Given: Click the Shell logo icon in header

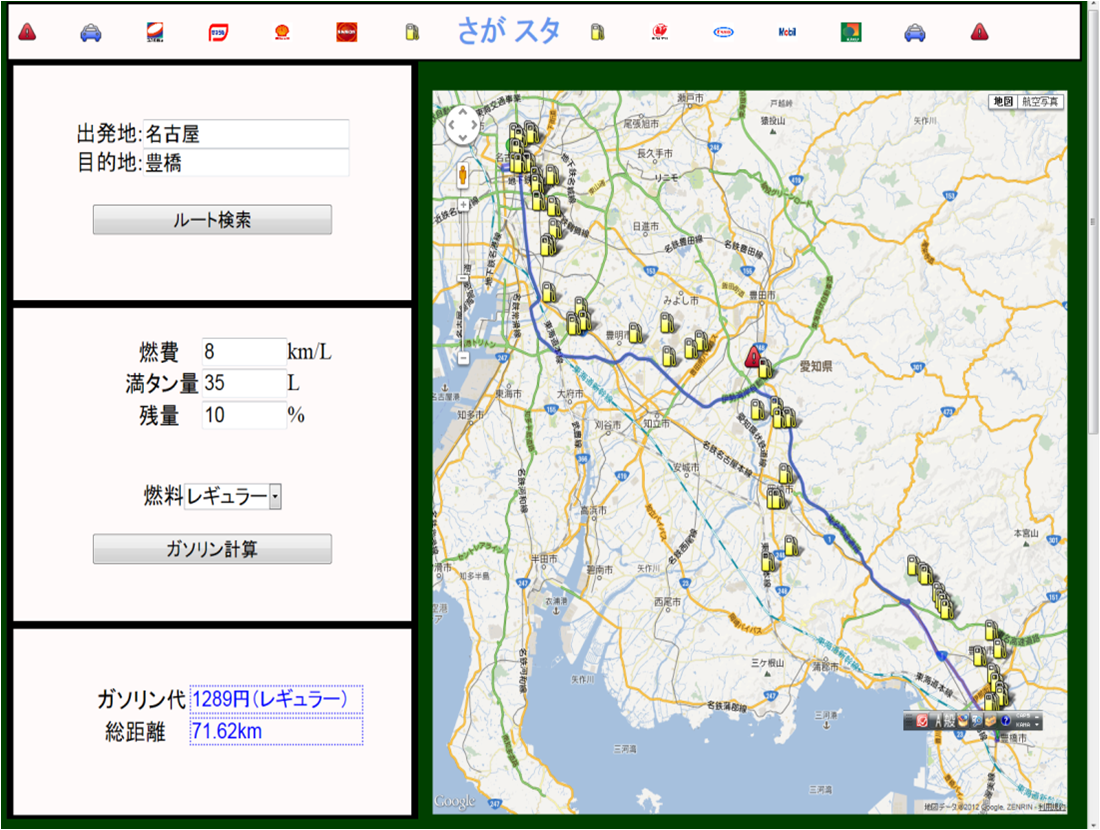Looking at the screenshot, I should (282, 33).
